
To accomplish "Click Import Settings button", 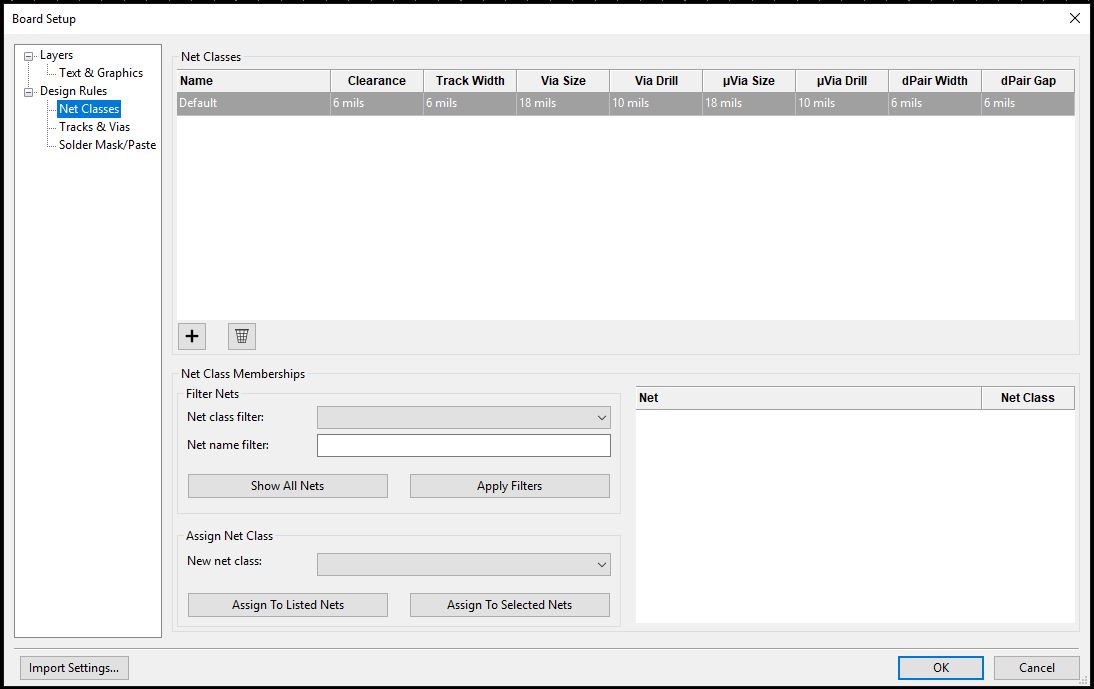I will click(x=74, y=668).
